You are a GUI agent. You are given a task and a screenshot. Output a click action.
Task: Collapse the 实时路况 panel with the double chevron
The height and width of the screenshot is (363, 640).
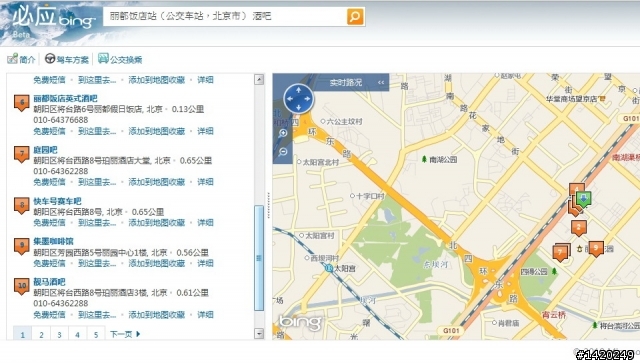pos(381,82)
